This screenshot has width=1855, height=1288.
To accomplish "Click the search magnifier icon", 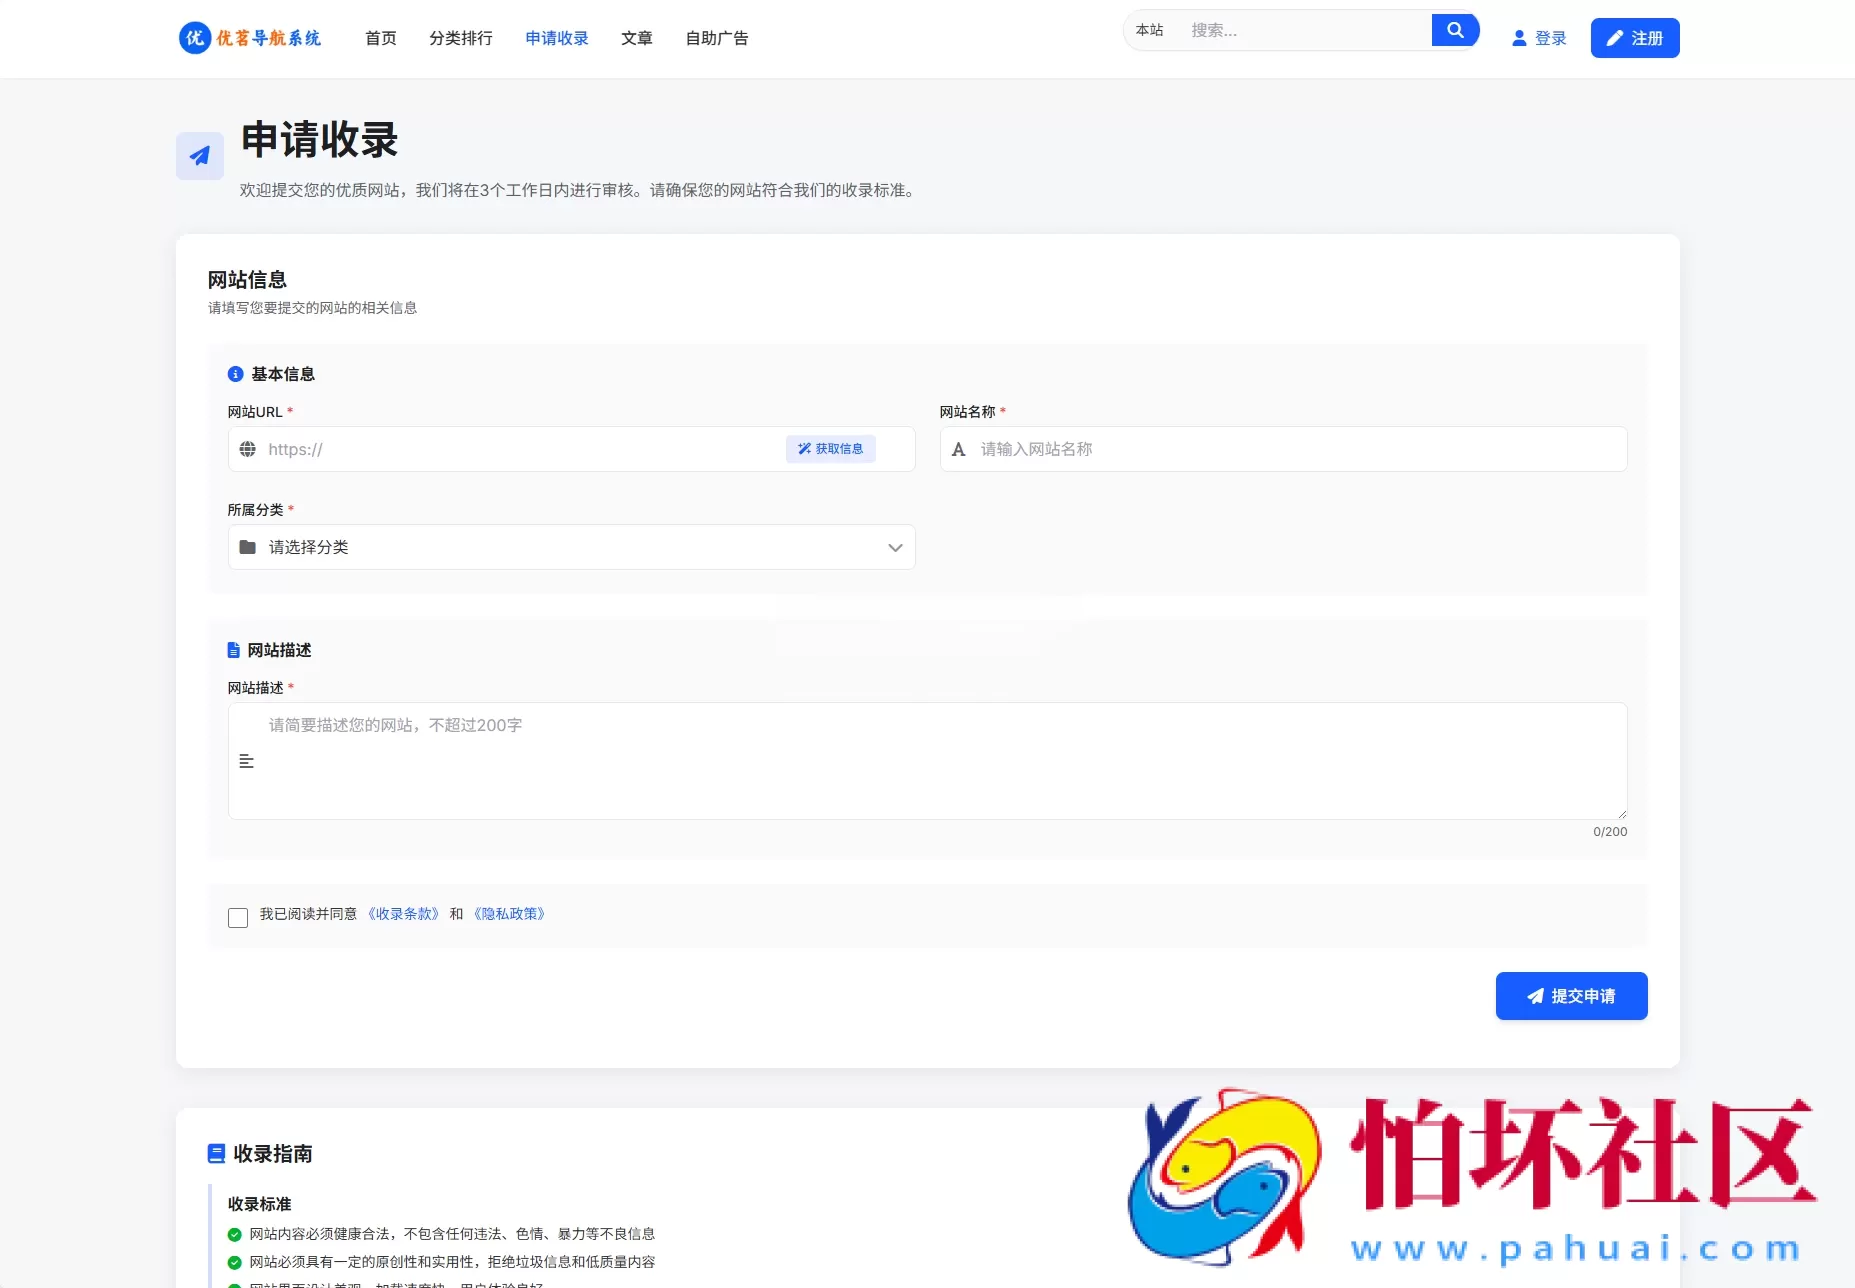I will click(1455, 30).
